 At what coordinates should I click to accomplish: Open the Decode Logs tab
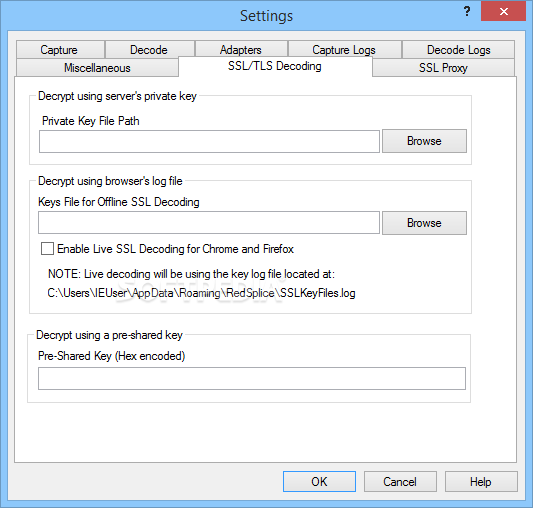(458, 50)
